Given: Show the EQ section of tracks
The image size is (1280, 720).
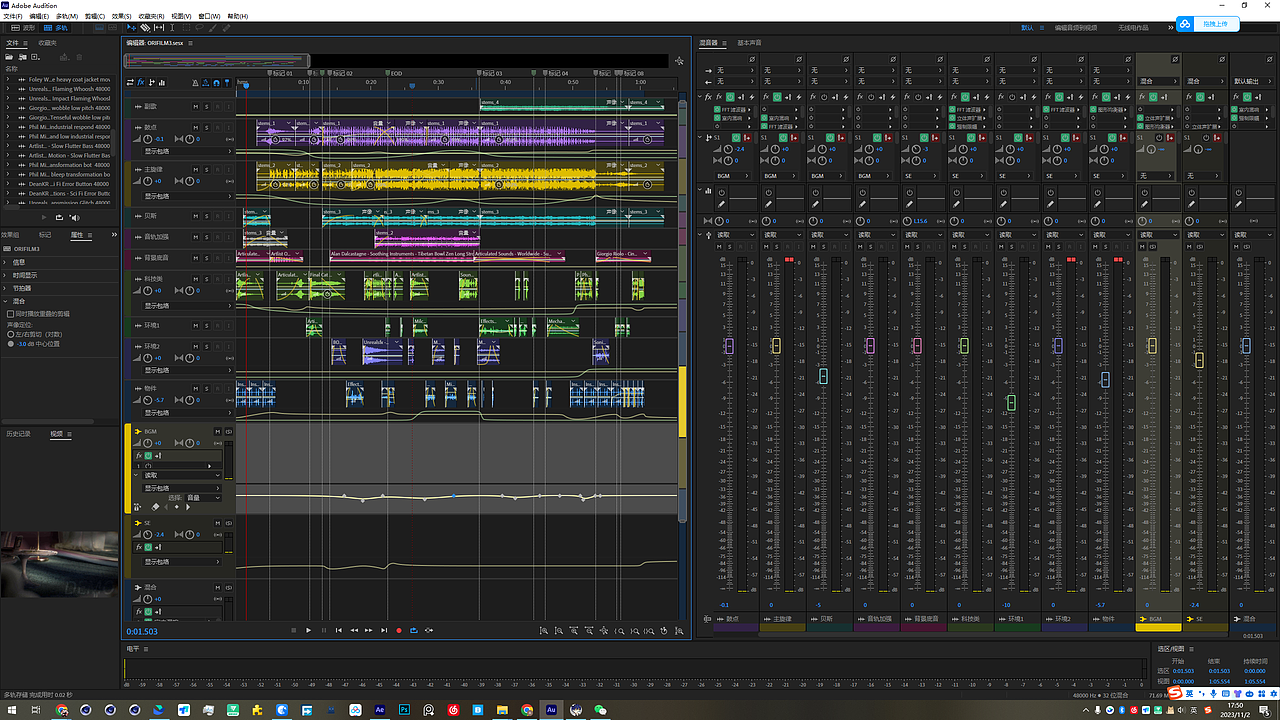Looking at the screenshot, I should pyautogui.click(x=162, y=82).
